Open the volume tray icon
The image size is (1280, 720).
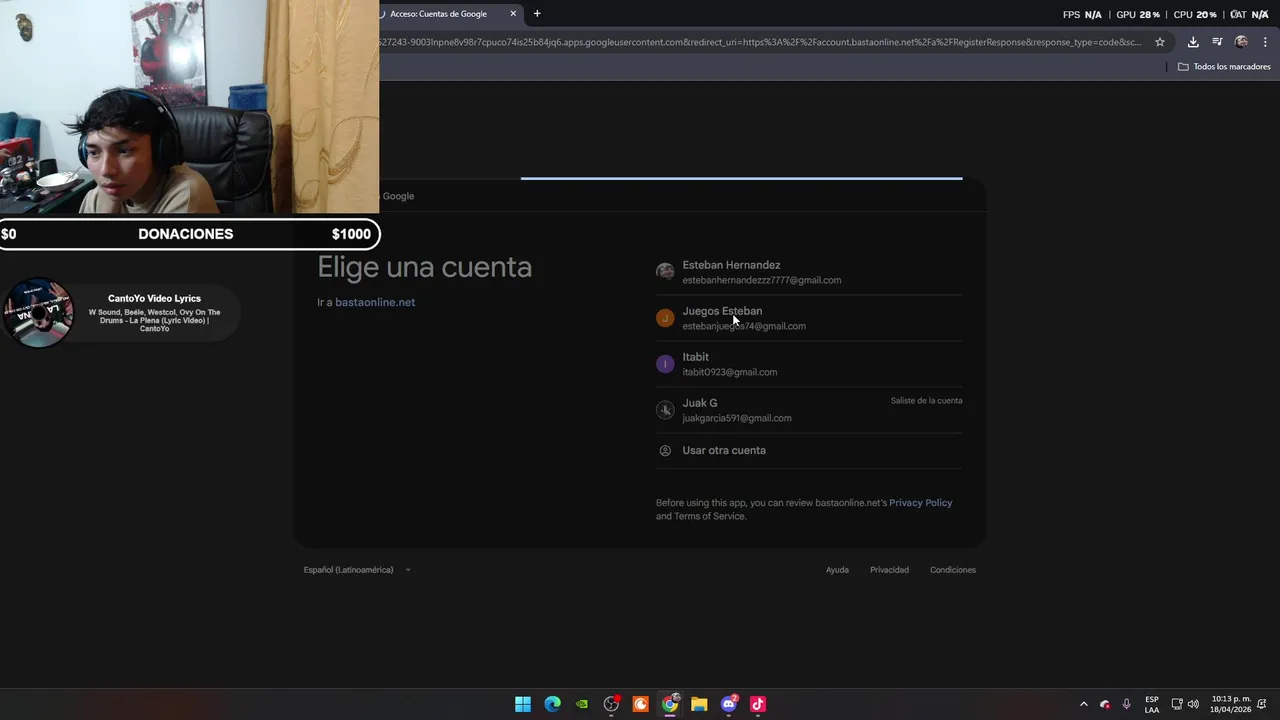pos(1193,704)
